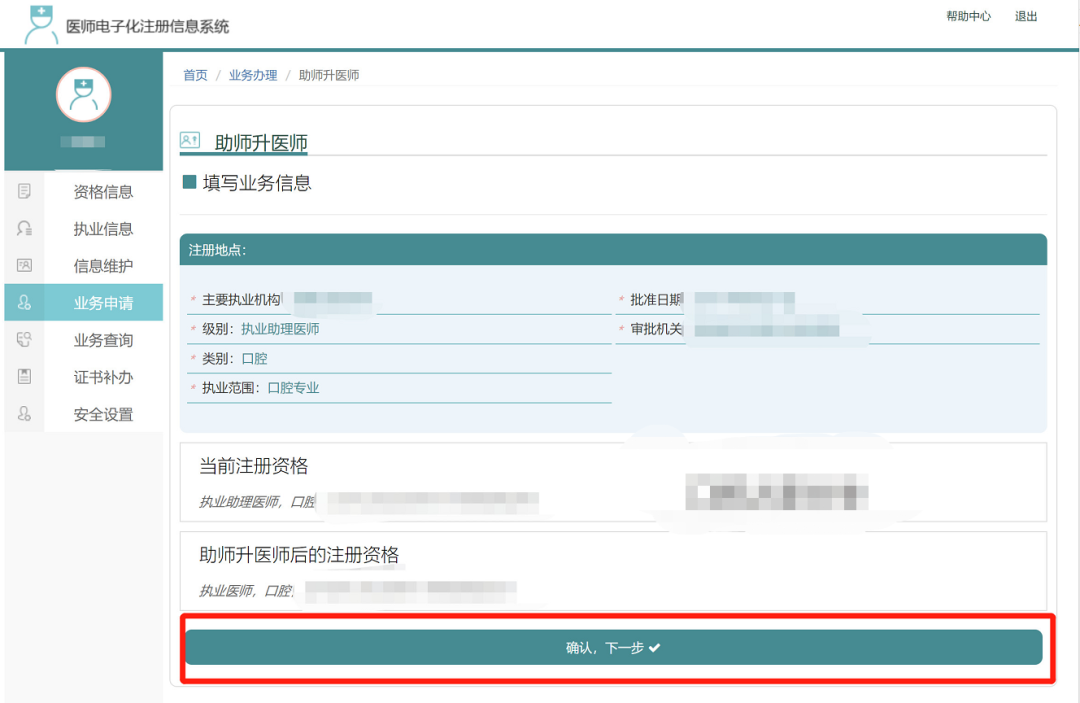Image resolution: width=1080 pixels, height=703 pixels.
Task: Open 执业信息 menu item
Action: (103, 229)
